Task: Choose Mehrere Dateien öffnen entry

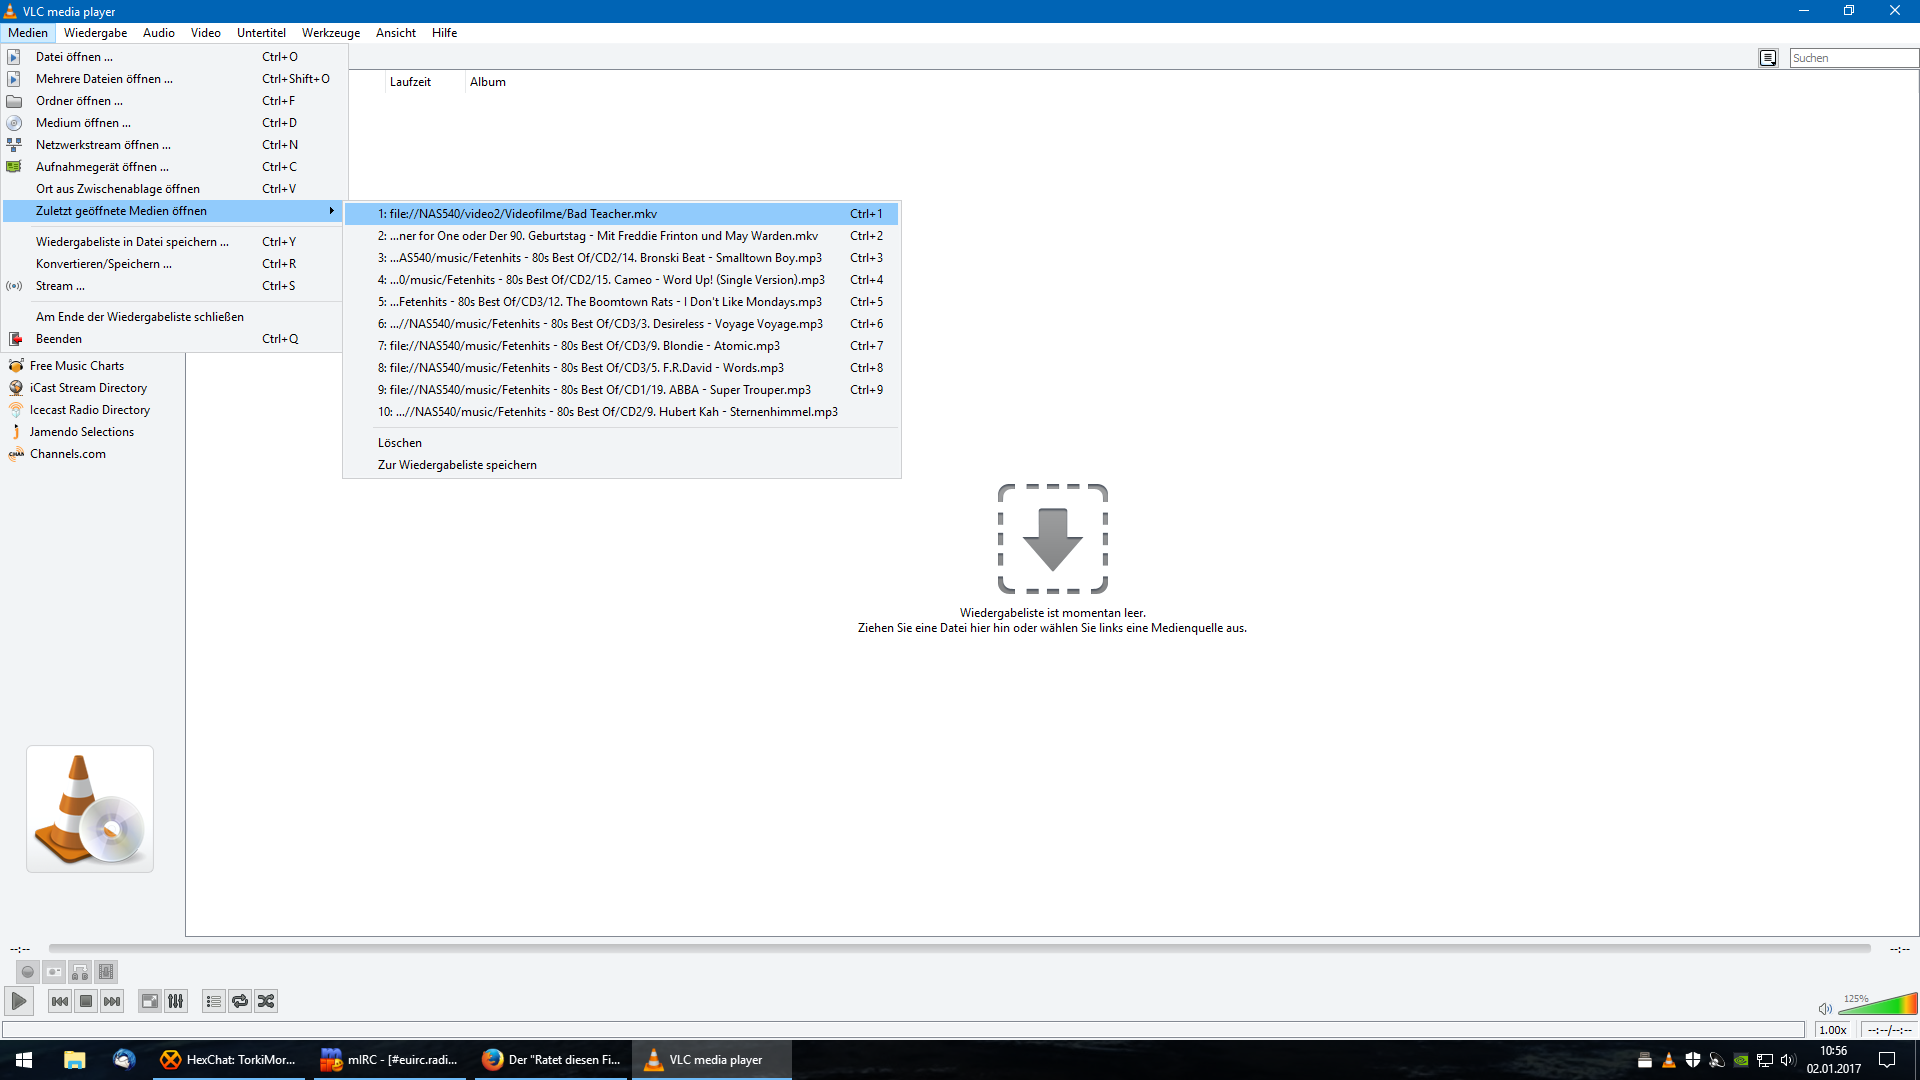Action: [x=174, y=79]
